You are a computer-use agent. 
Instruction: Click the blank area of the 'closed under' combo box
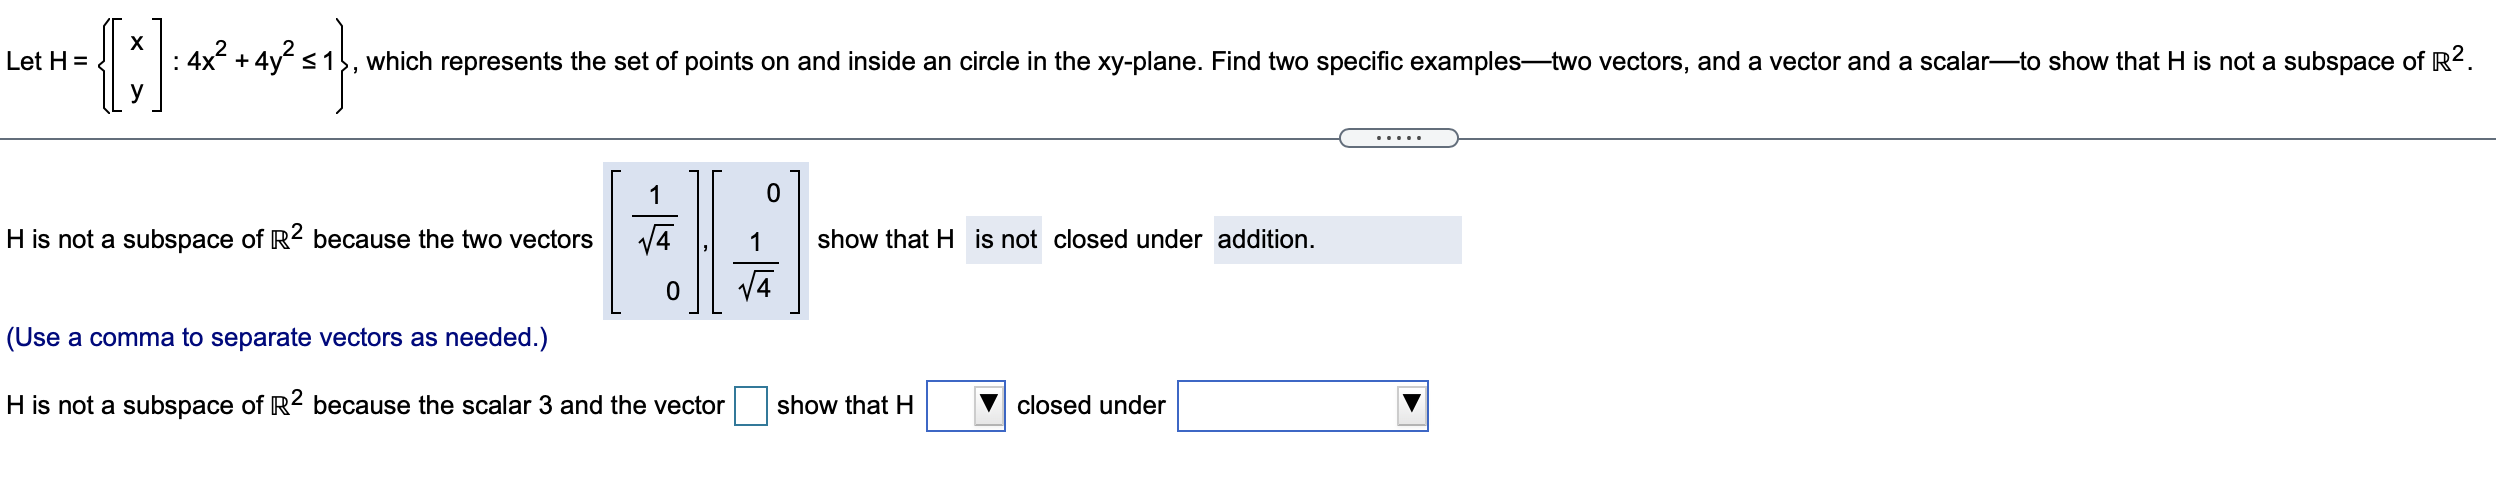pos(1288,406)
